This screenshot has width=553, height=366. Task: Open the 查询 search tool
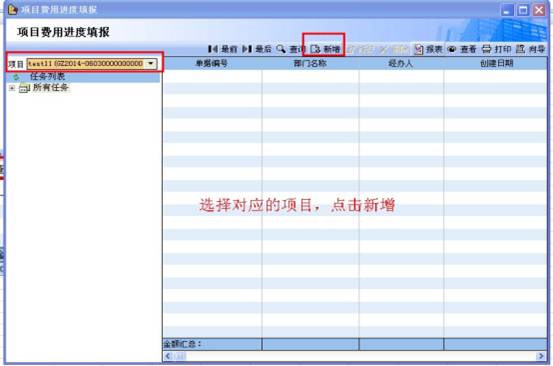(x=290, y=49)
